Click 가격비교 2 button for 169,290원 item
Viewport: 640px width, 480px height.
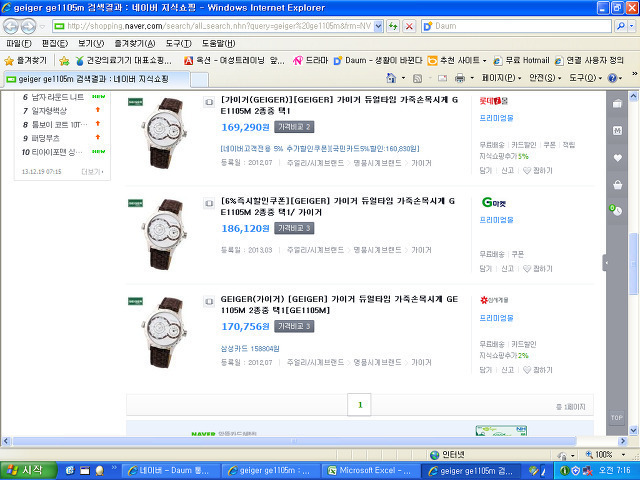pos(294,127)
